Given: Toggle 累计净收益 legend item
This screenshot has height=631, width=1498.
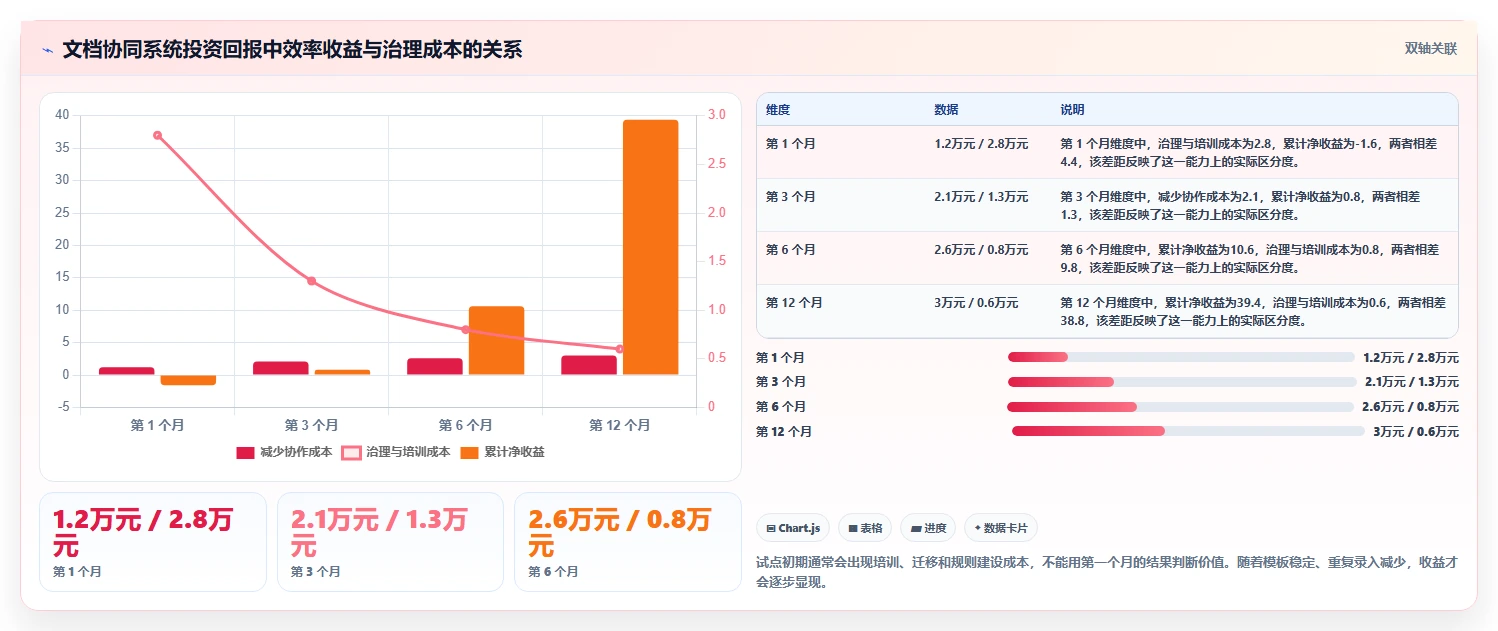Looking at the screenshot, I should click(x=502, y=452).
